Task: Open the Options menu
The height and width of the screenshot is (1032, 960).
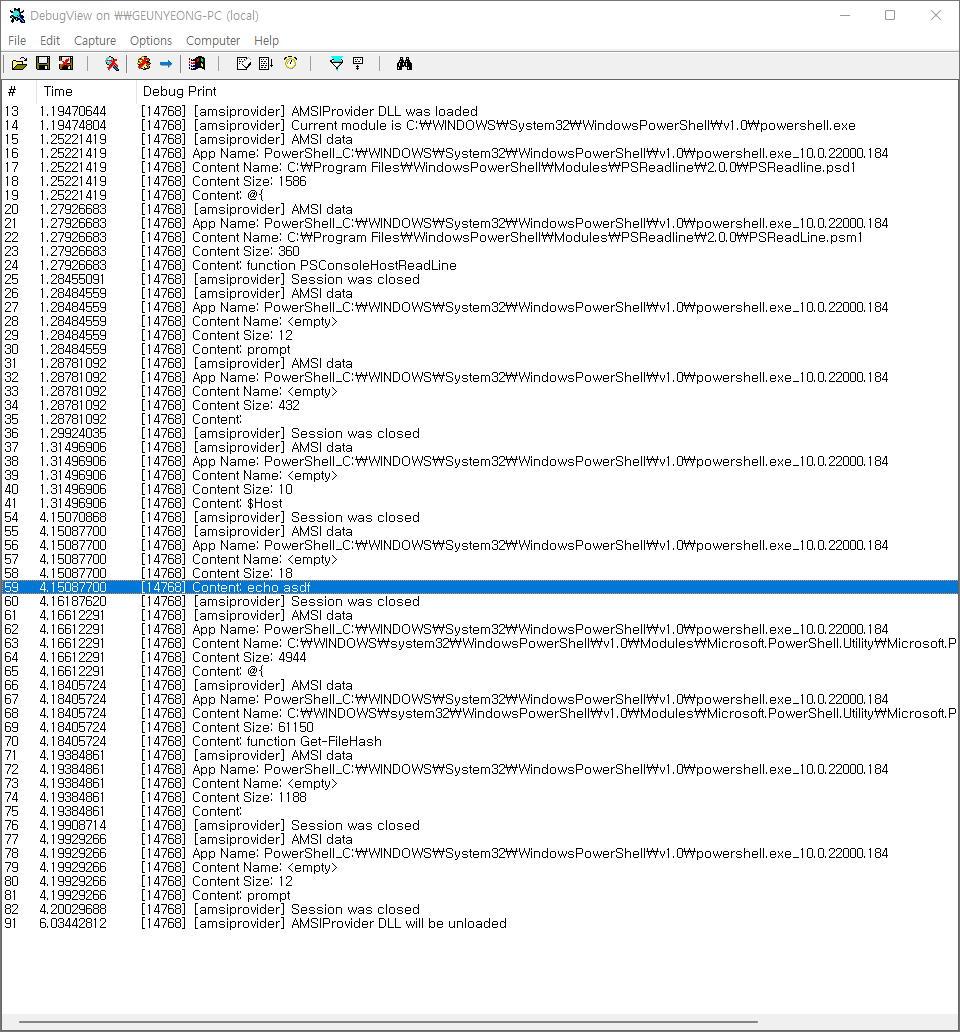Action: (151, 41)
